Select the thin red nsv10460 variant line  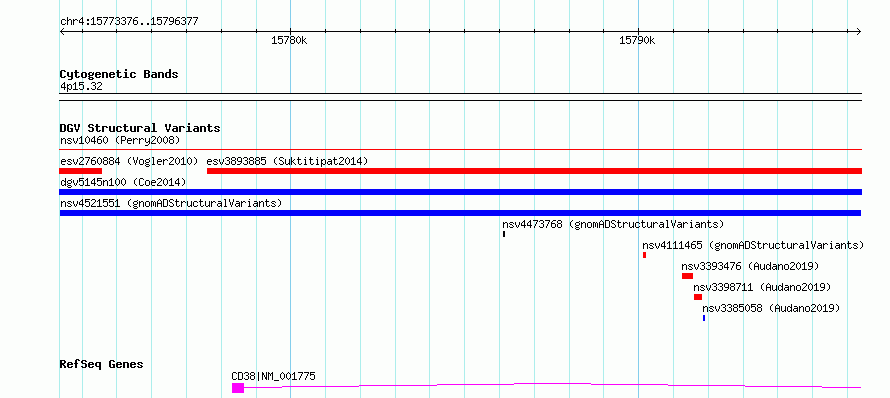[461, 150]
